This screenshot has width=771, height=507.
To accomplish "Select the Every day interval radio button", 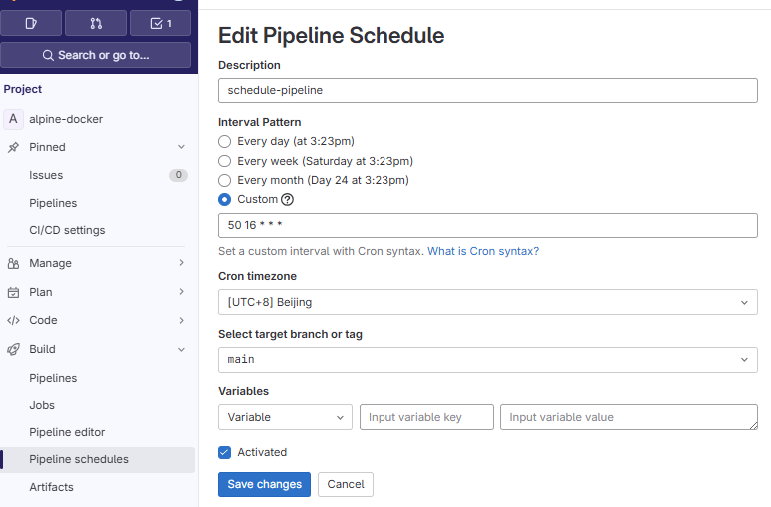I will [x=224, y=142].
